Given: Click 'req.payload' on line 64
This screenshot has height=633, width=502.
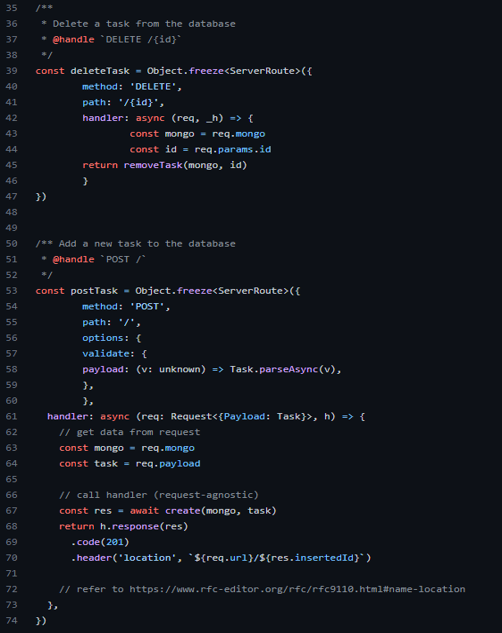Looking at the screenshot, I should click(168, 464).
